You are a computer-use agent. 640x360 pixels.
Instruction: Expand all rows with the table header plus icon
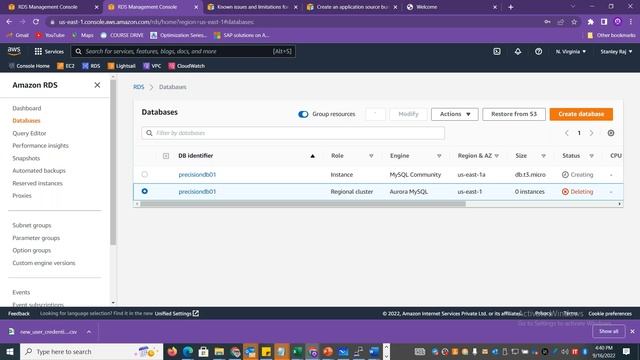(166, 156)
